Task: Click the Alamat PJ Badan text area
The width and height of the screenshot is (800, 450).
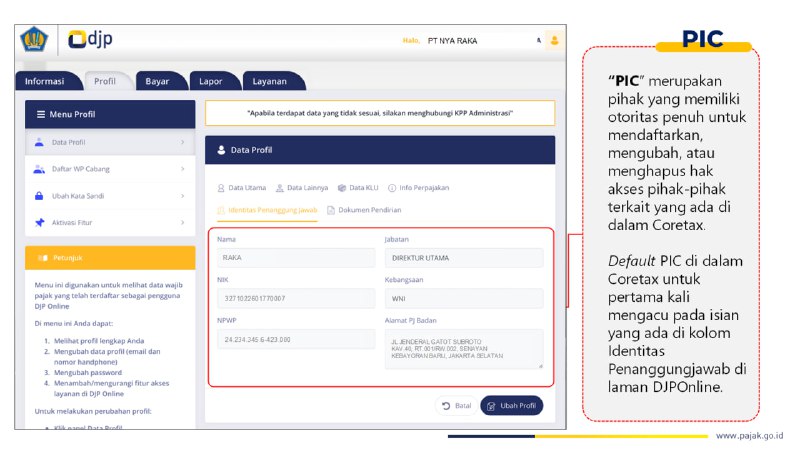Action: click(463, 349)
